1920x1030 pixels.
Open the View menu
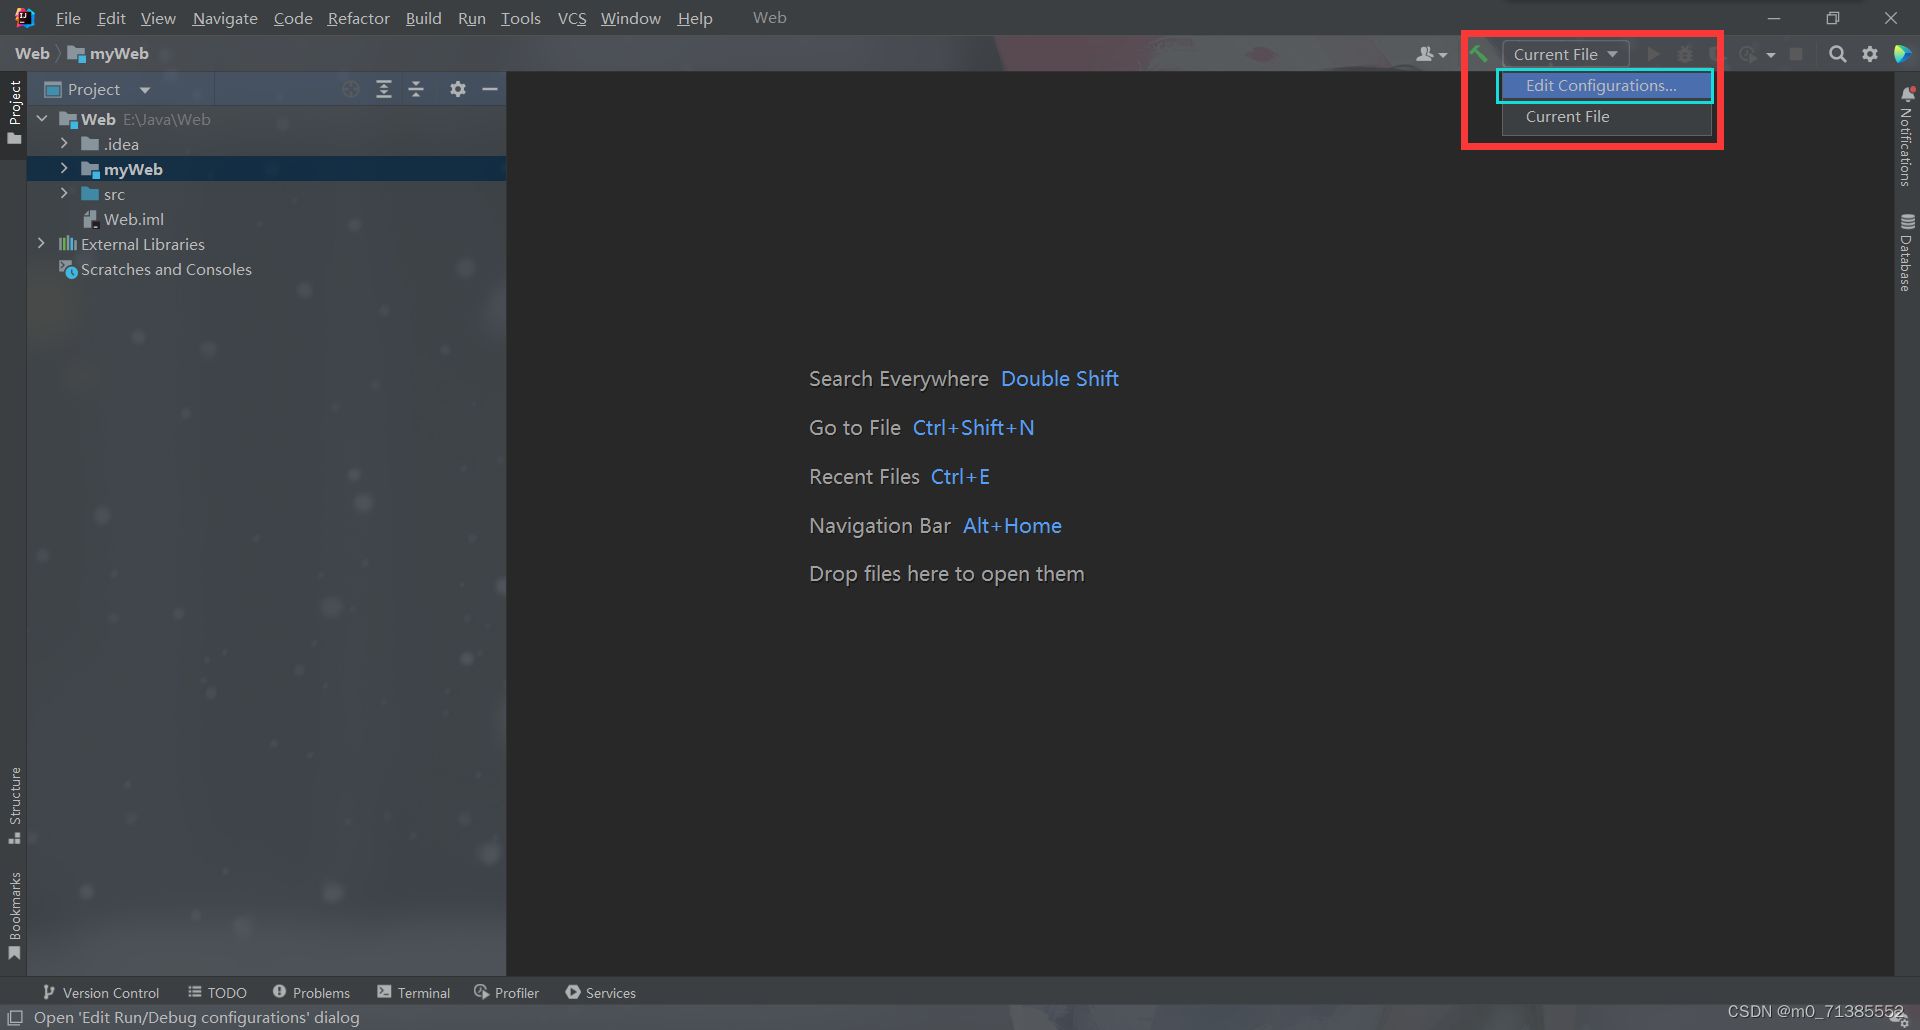pos(158,18)
